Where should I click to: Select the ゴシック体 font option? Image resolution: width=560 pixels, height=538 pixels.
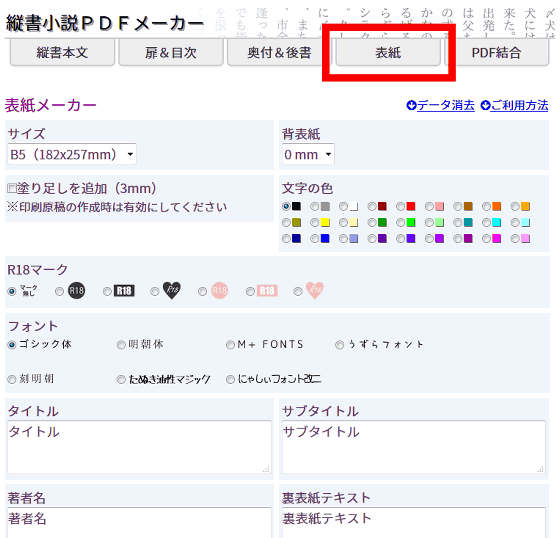point(12,345)
